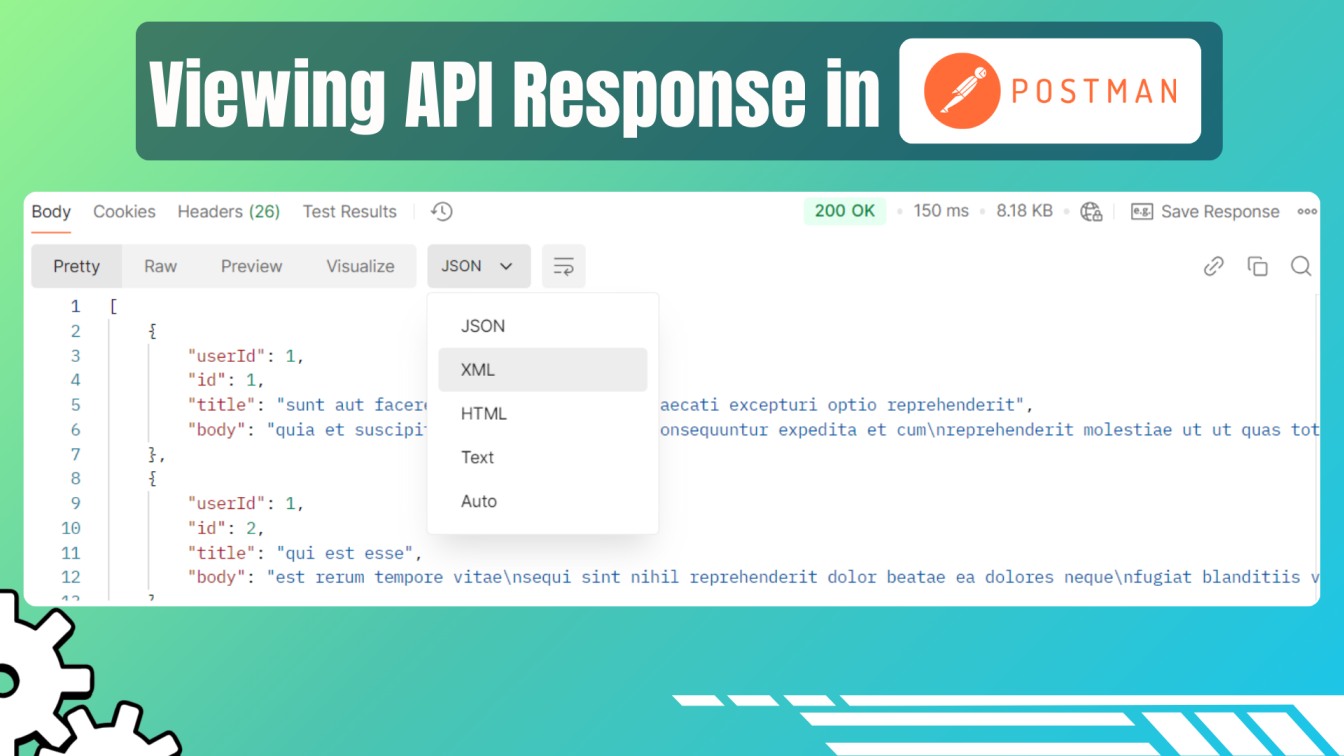This screenshot has width=1344, height=756.
Task: Select the Preview view
Action: (x=252, y=266)
